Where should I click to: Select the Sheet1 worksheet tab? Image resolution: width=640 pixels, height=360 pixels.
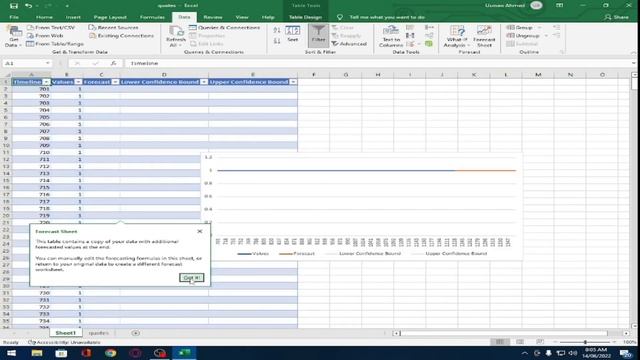click(x=65, y=333)
